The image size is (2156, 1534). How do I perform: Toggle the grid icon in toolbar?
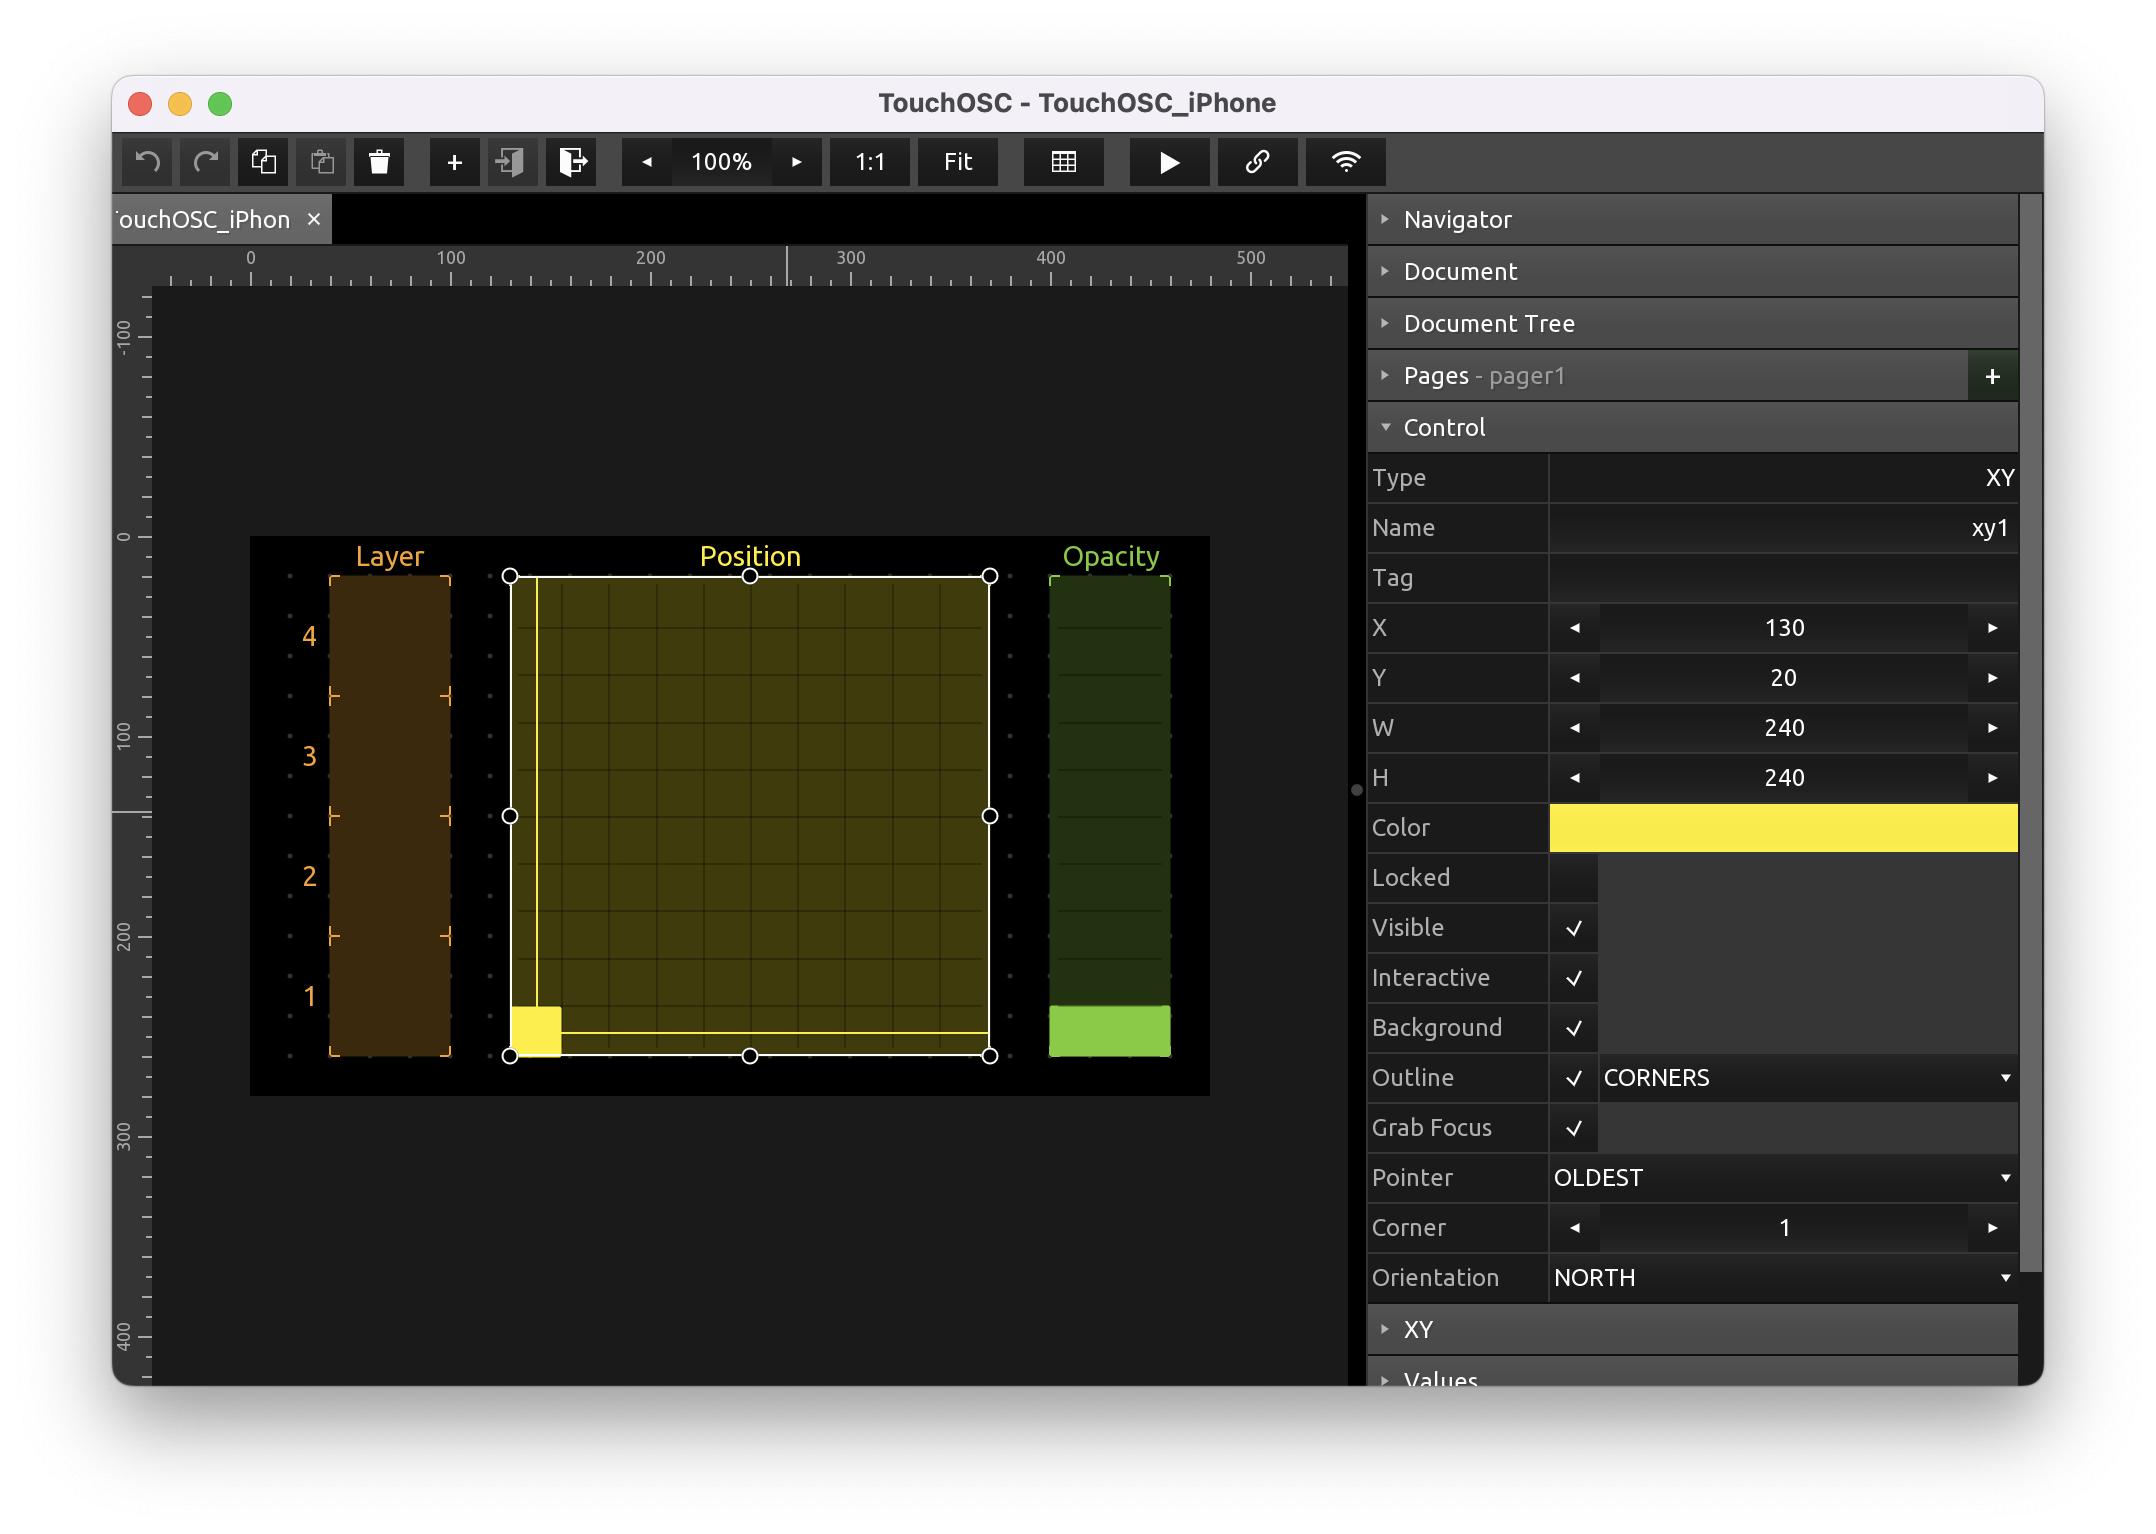pyautogui.click(x=1064, y=162)
